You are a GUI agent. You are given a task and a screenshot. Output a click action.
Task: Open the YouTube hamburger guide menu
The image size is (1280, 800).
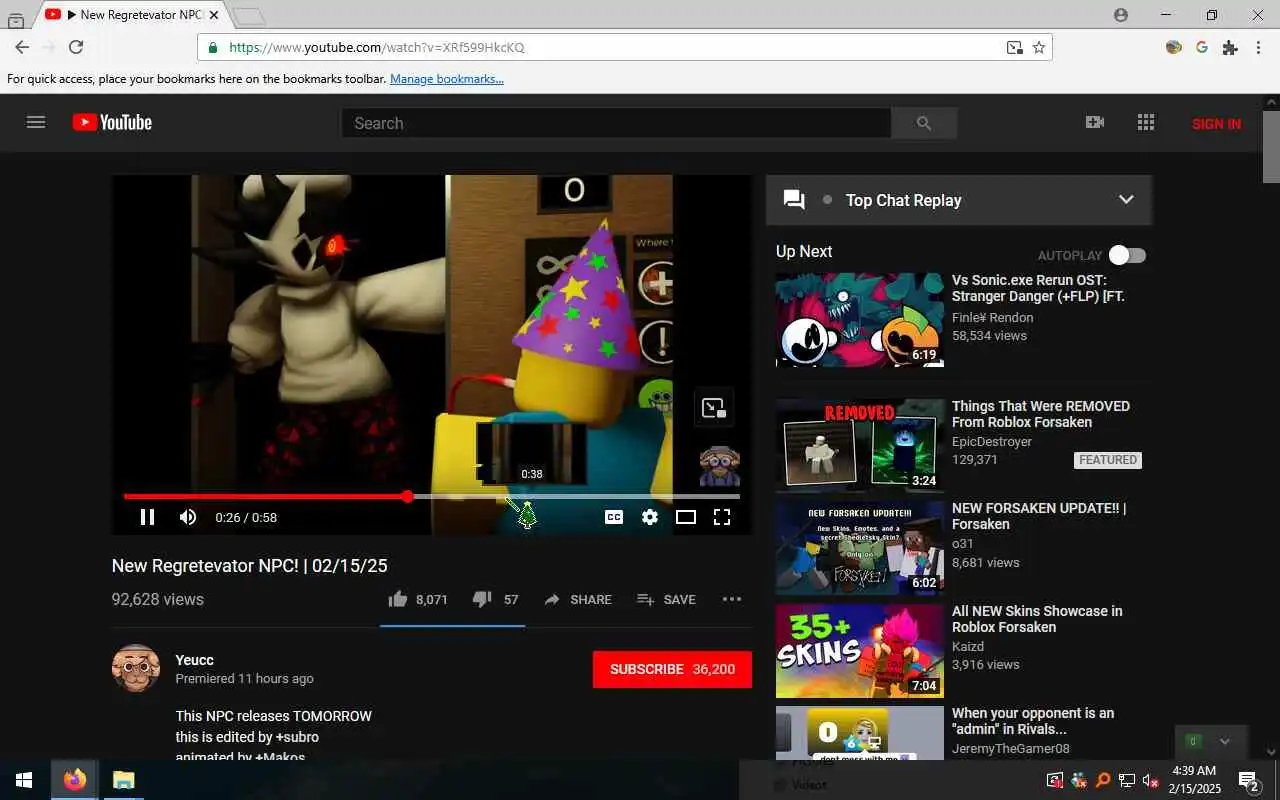pyautogui.click(x=36, y=122)
